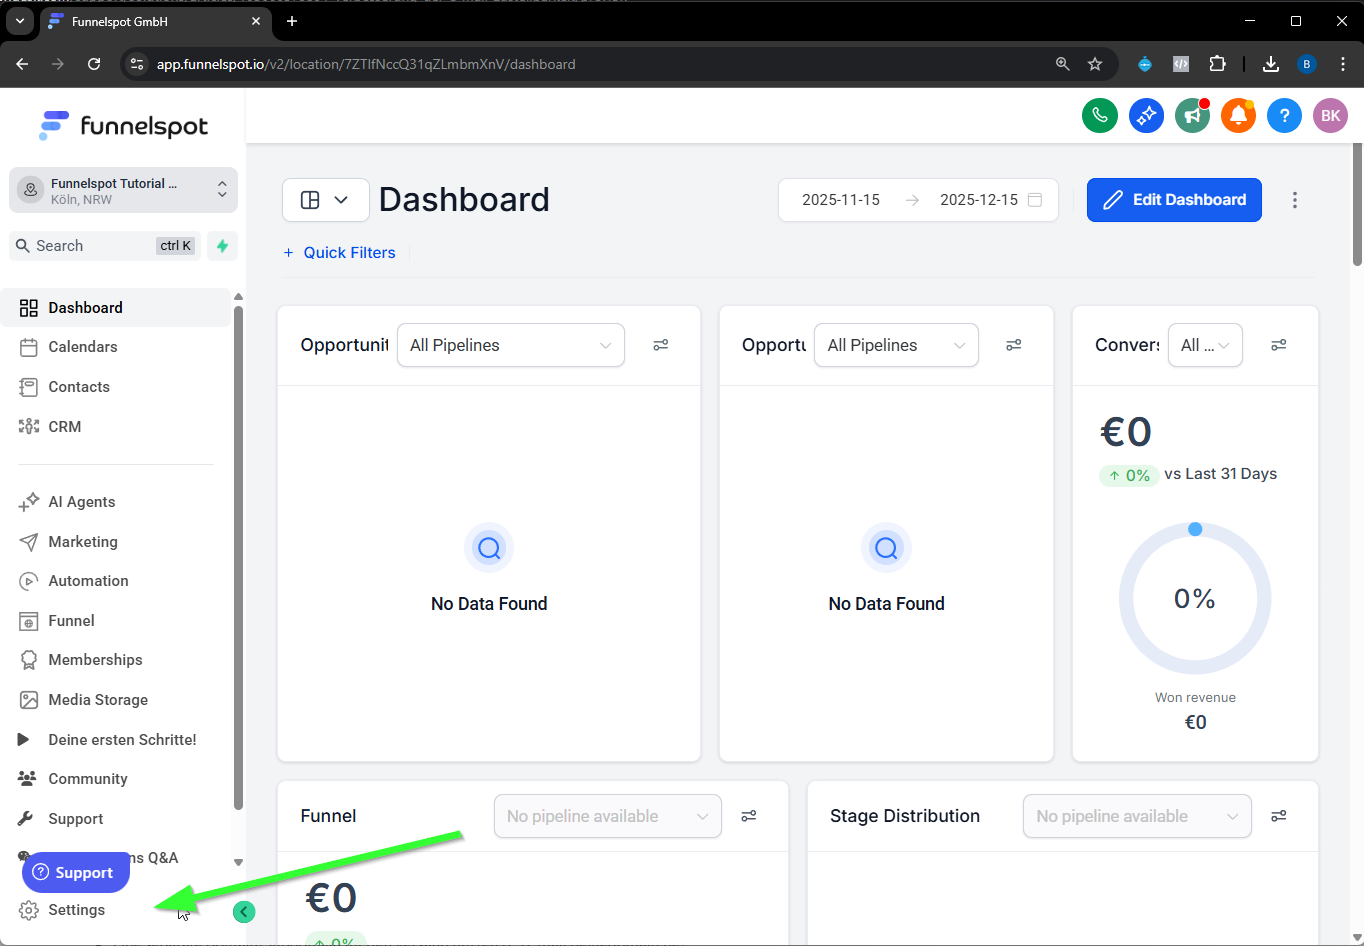1364x946 pixels.
Task: Go to Dashboard in the sidebar
Action: [115, 308]
